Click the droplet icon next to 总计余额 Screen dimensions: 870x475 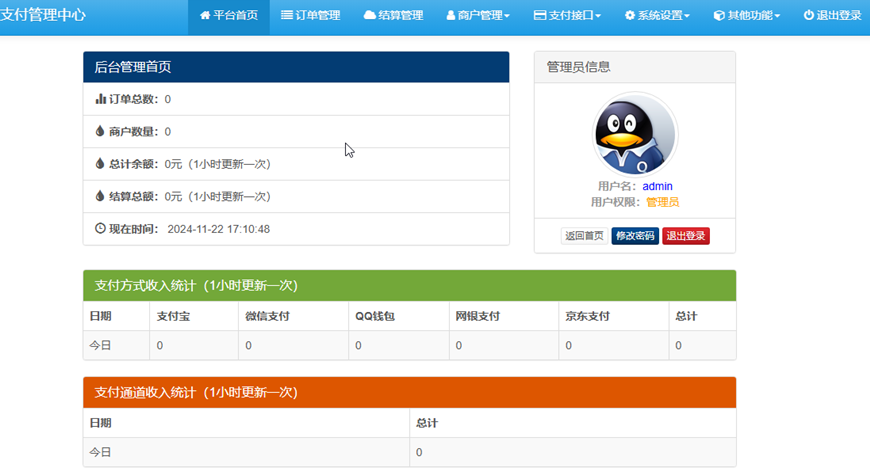coord(100,163)
